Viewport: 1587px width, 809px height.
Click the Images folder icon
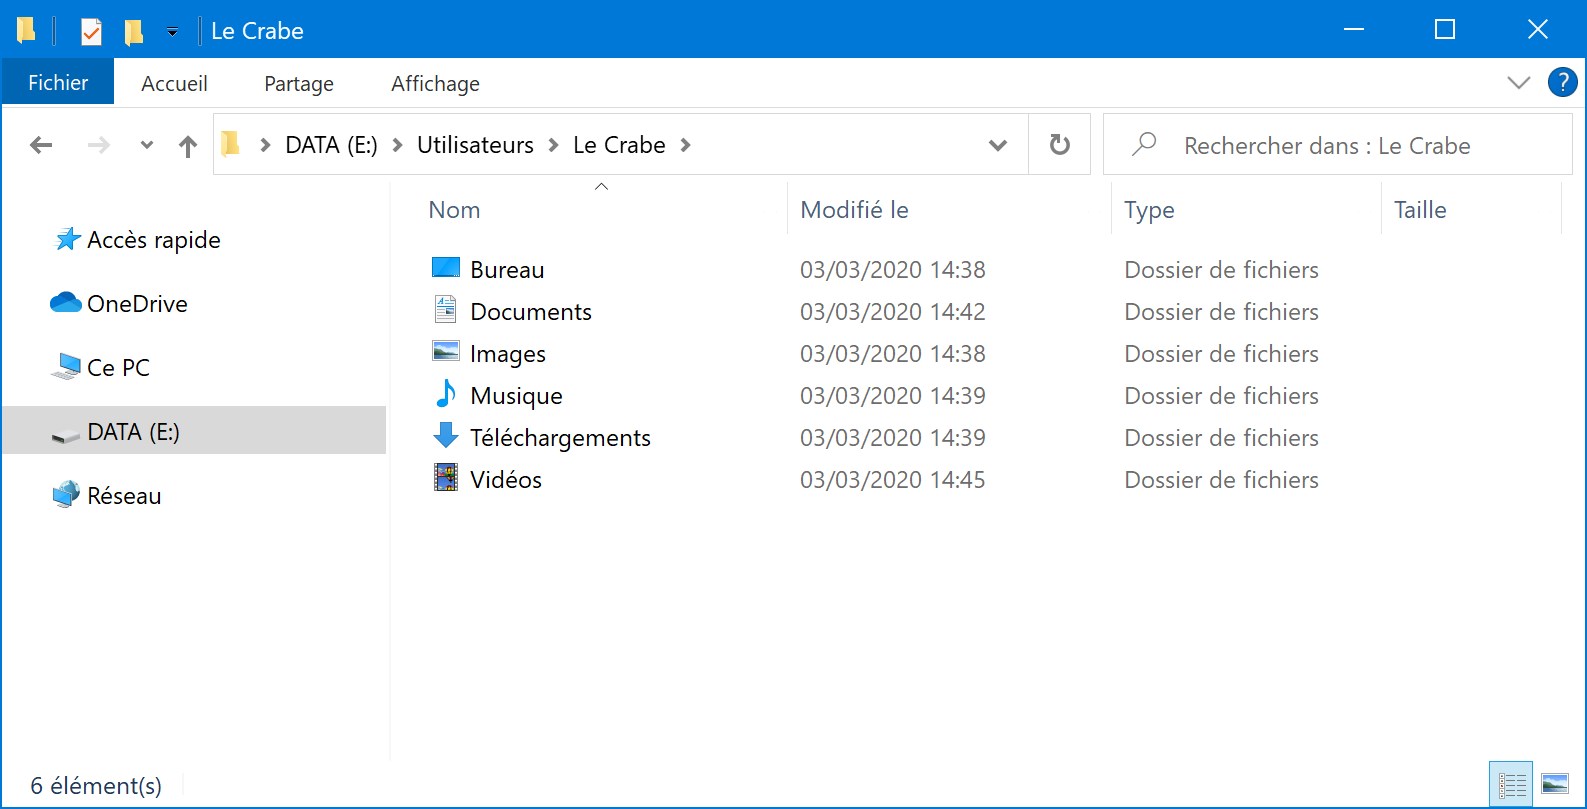(x=445, y=351)
